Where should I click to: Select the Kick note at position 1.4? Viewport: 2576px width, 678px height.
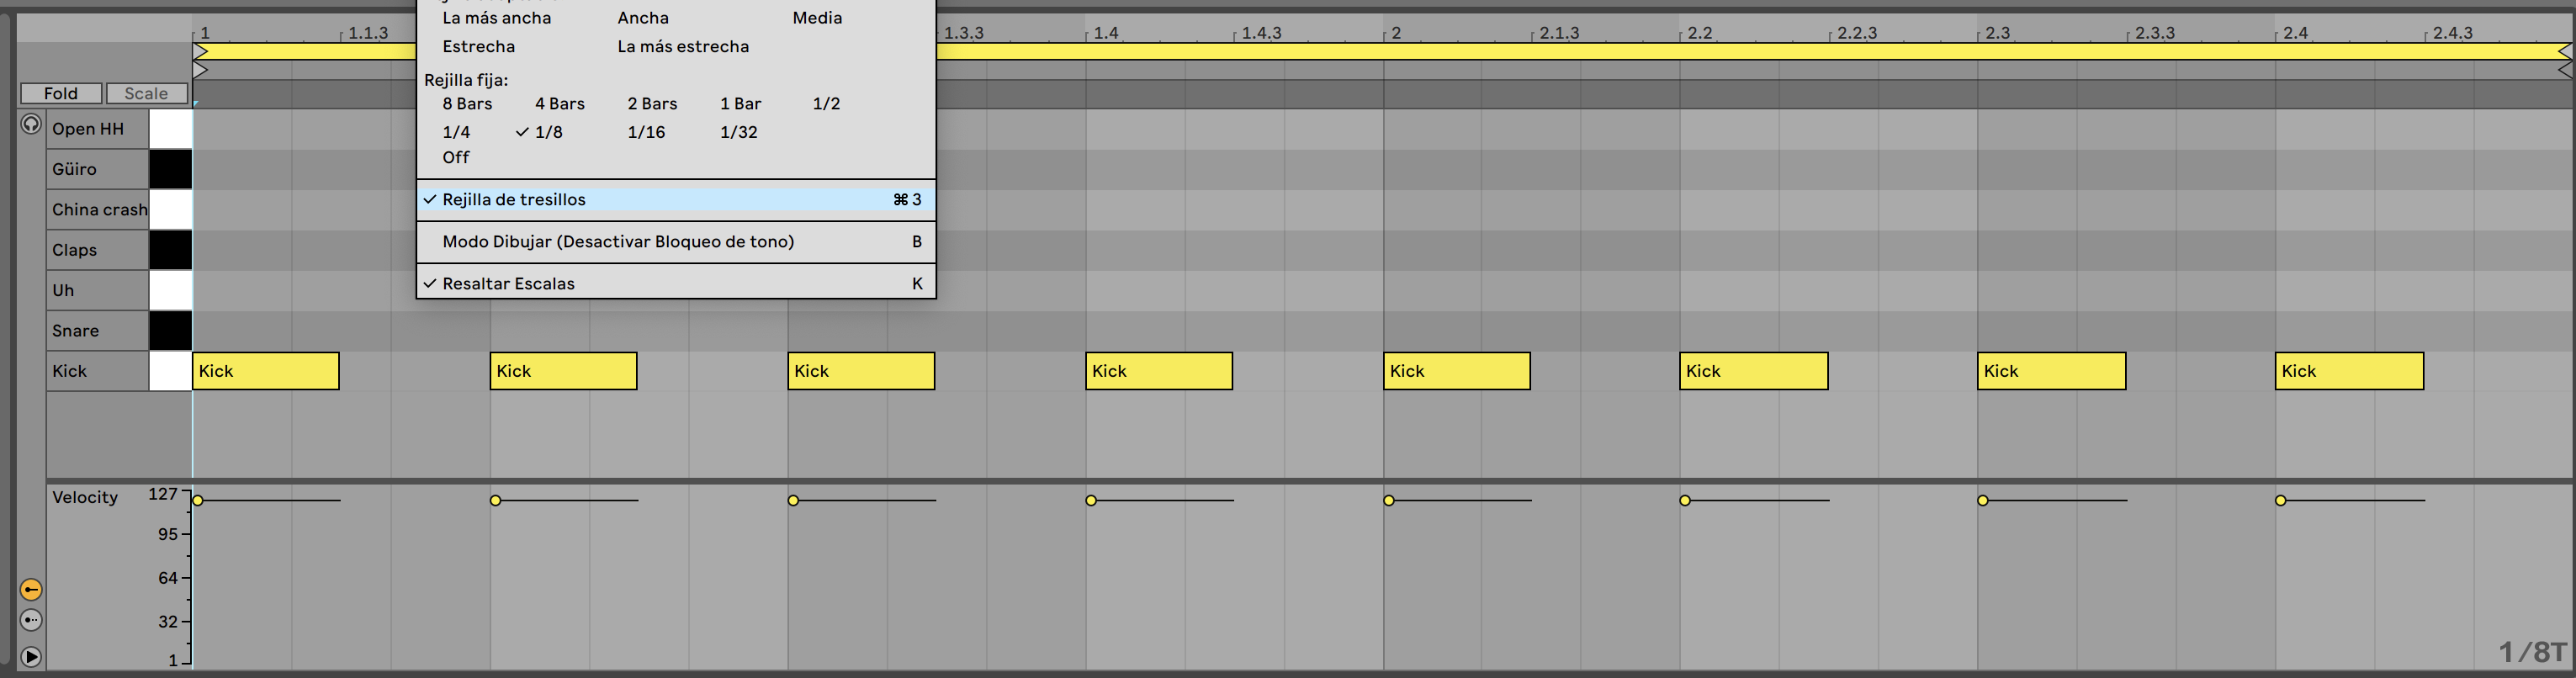1158,371
